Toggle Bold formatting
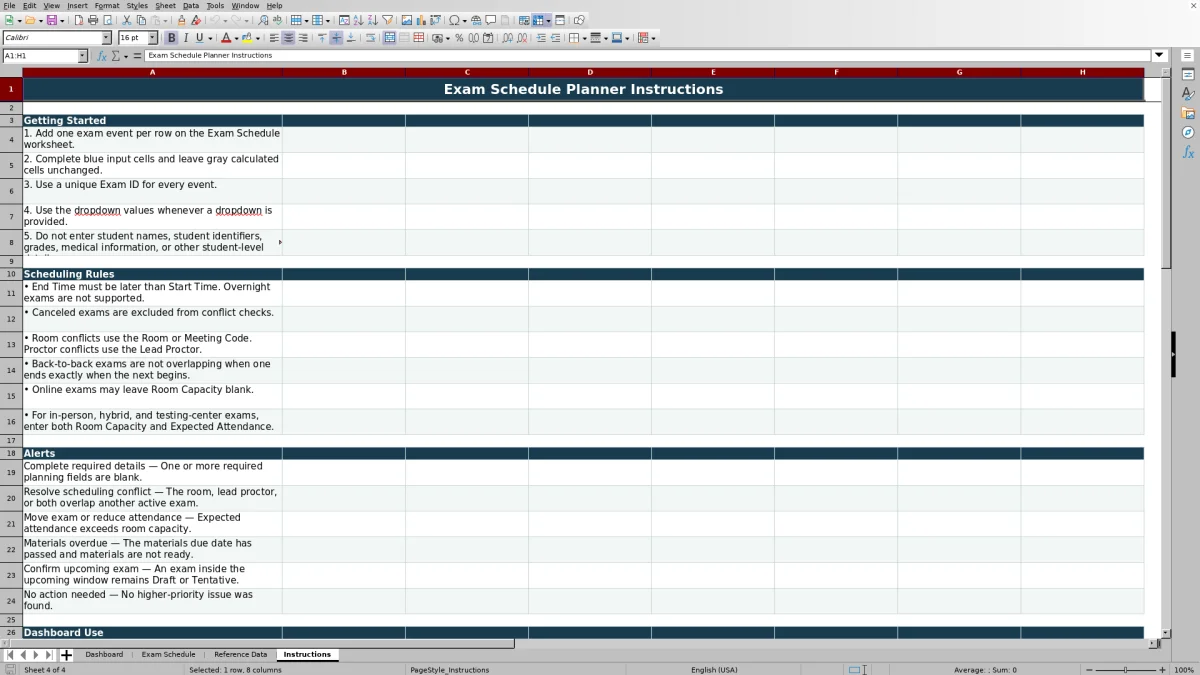The height and width of the screenshot is (675, 1200). click(171, 38)
